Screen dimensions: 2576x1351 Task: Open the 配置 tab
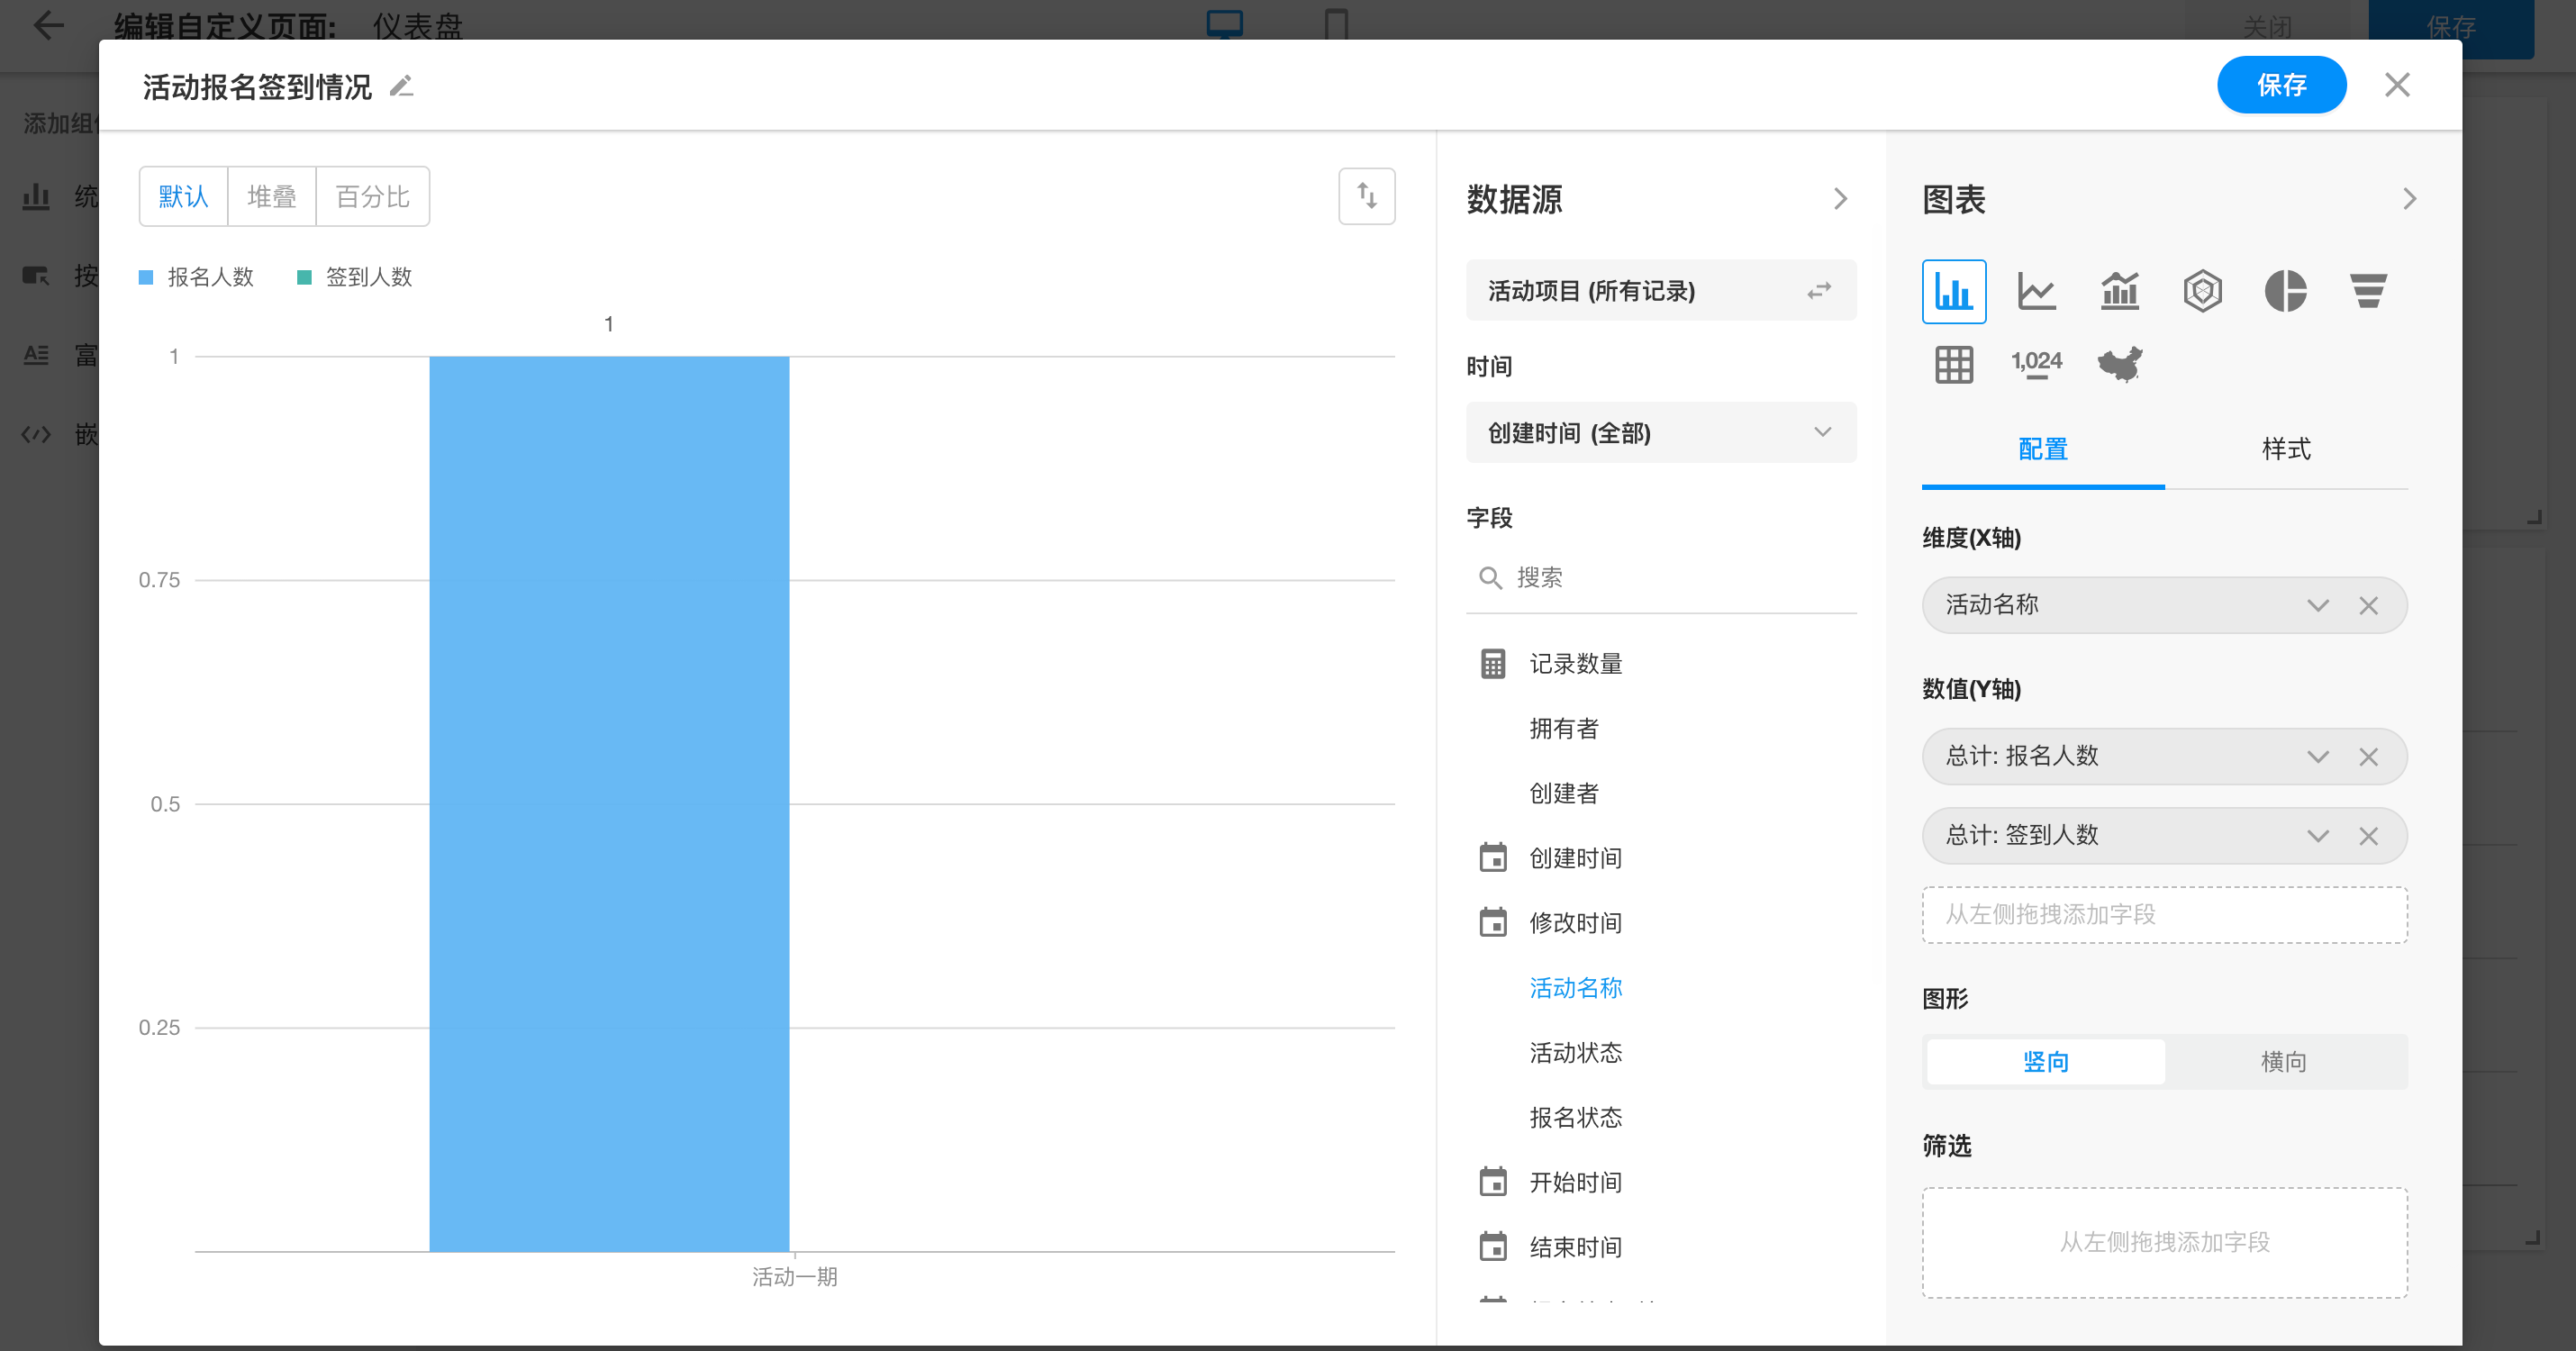tap(2042, 449)
